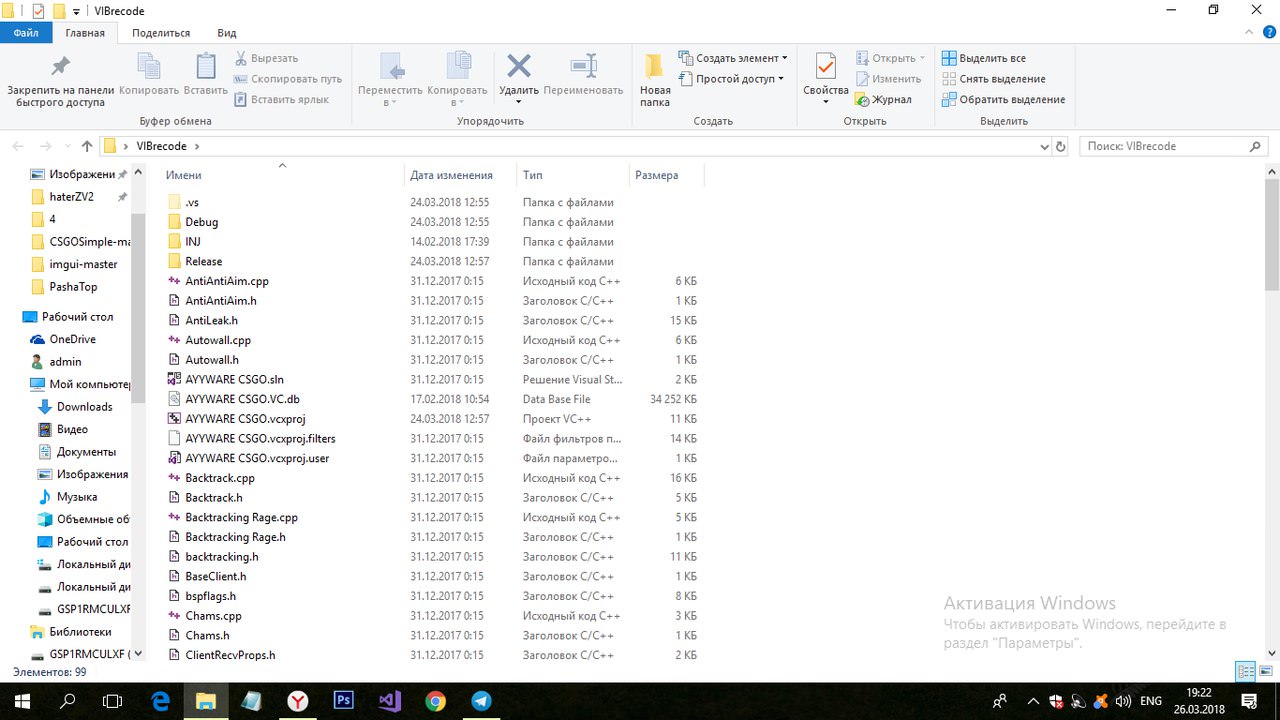
Task: Click the VIBrecode breadcrumb in address bar
Action: 161,146
